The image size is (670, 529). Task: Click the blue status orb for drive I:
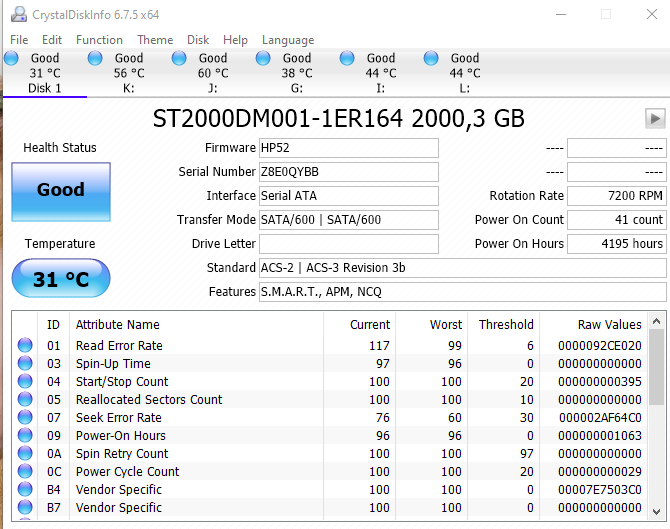point(347,58)
